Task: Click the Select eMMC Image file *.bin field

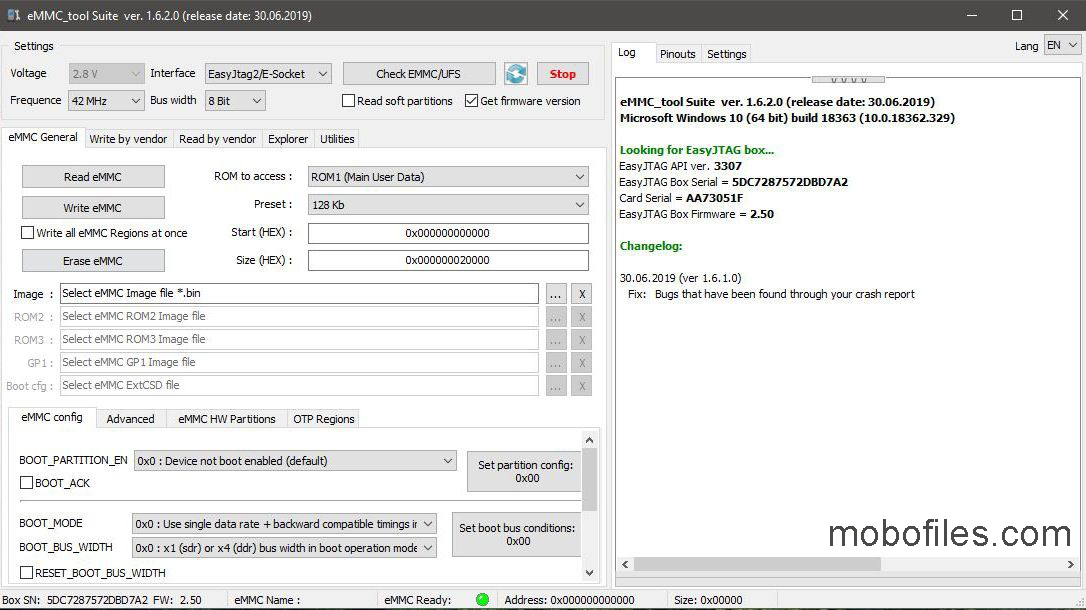Action: 299,294
